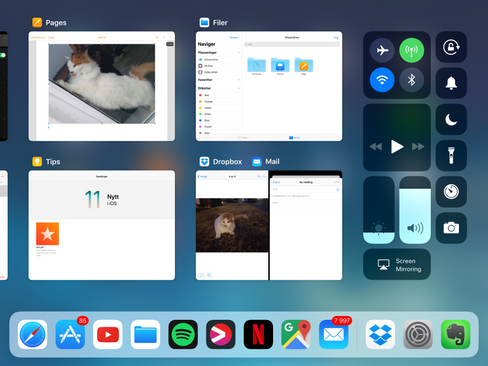Switch to the Filer app card
This screenshot has height=366, width=488.
[x=269, y=86]
